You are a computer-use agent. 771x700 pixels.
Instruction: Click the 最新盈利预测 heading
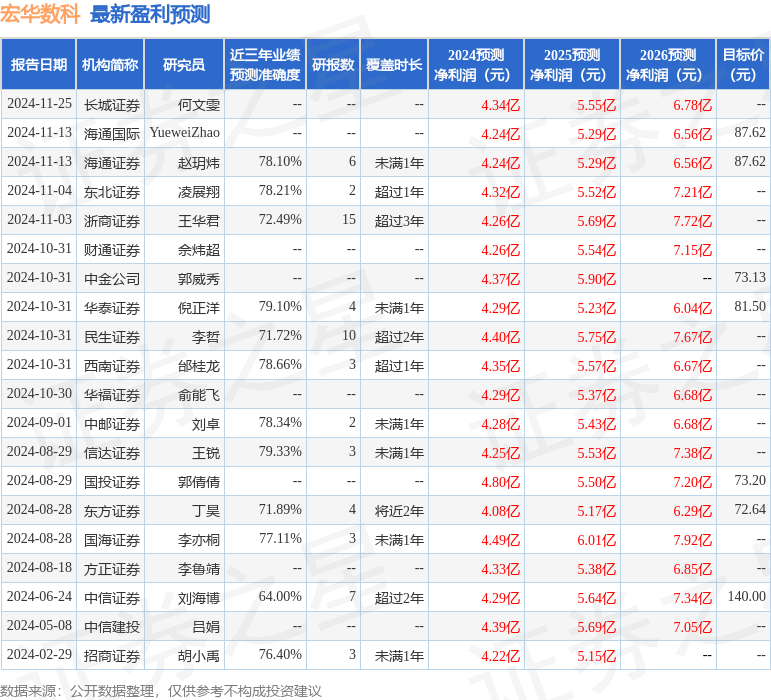click(x=150, y=14)
